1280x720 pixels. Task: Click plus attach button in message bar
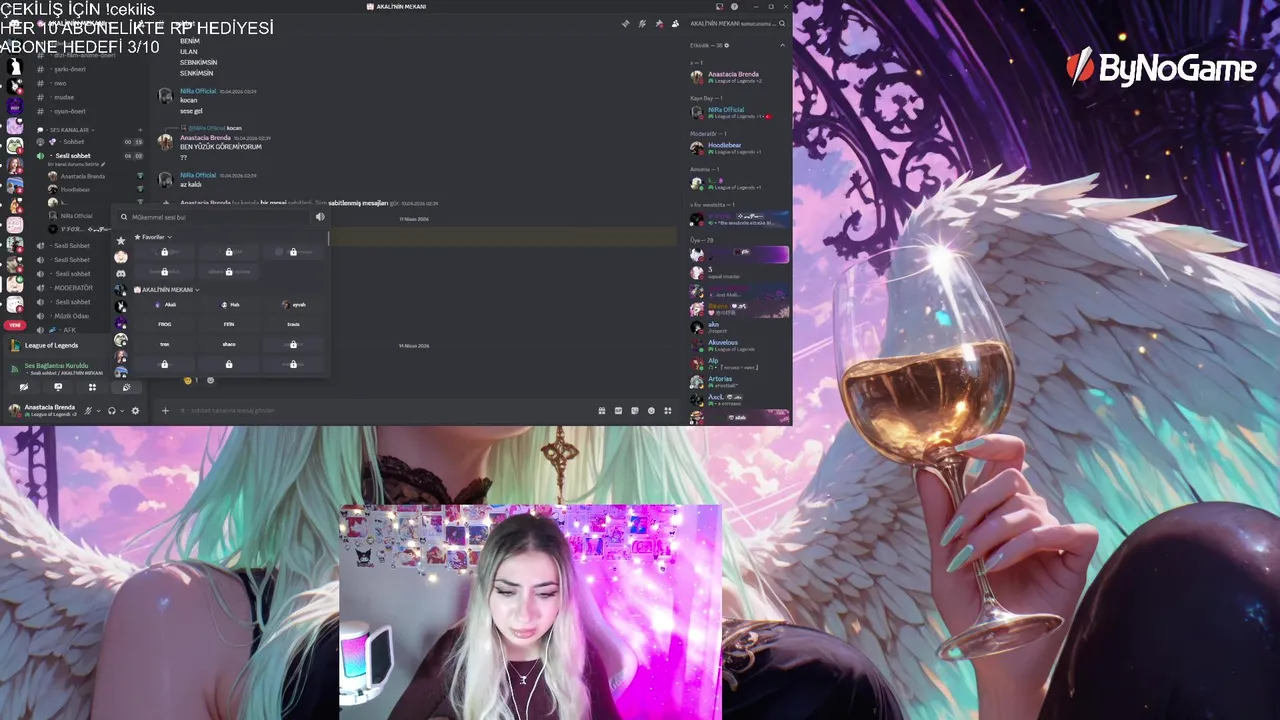165,410
